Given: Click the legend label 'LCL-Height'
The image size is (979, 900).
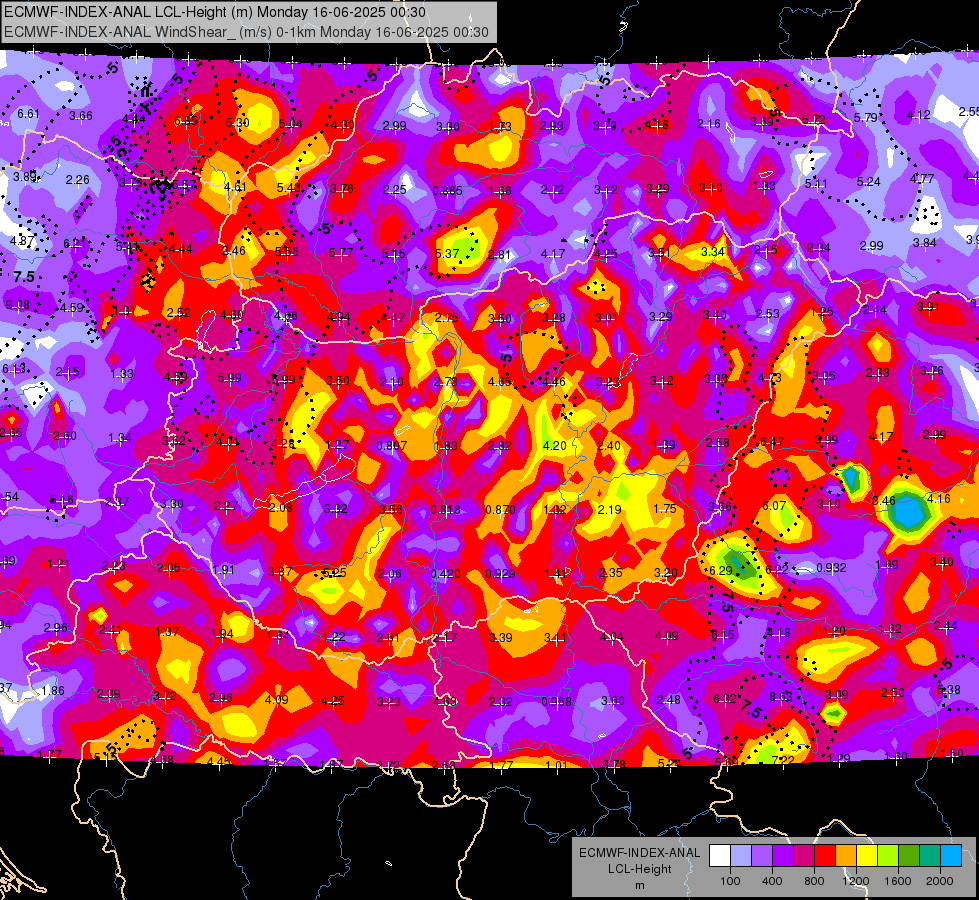Looking at the screenshot, I should tap(639, 869).
